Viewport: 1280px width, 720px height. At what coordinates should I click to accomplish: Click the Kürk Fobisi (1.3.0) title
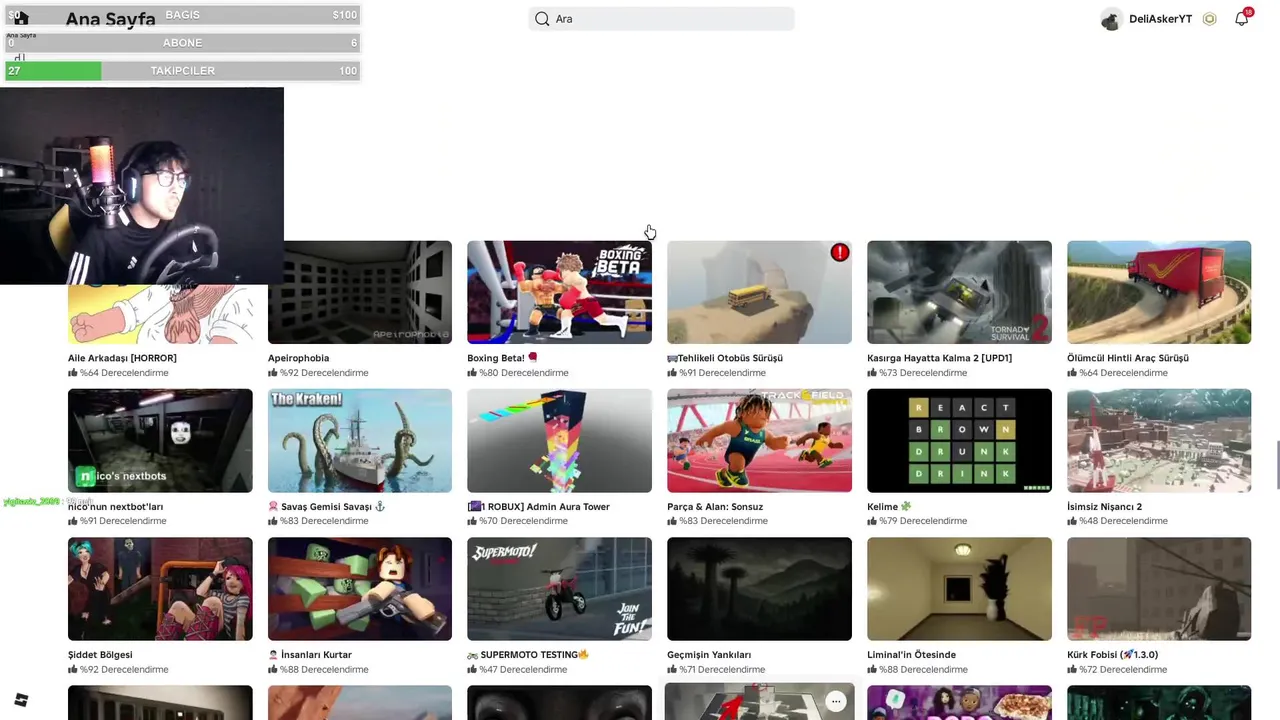tap(1112, 655)
